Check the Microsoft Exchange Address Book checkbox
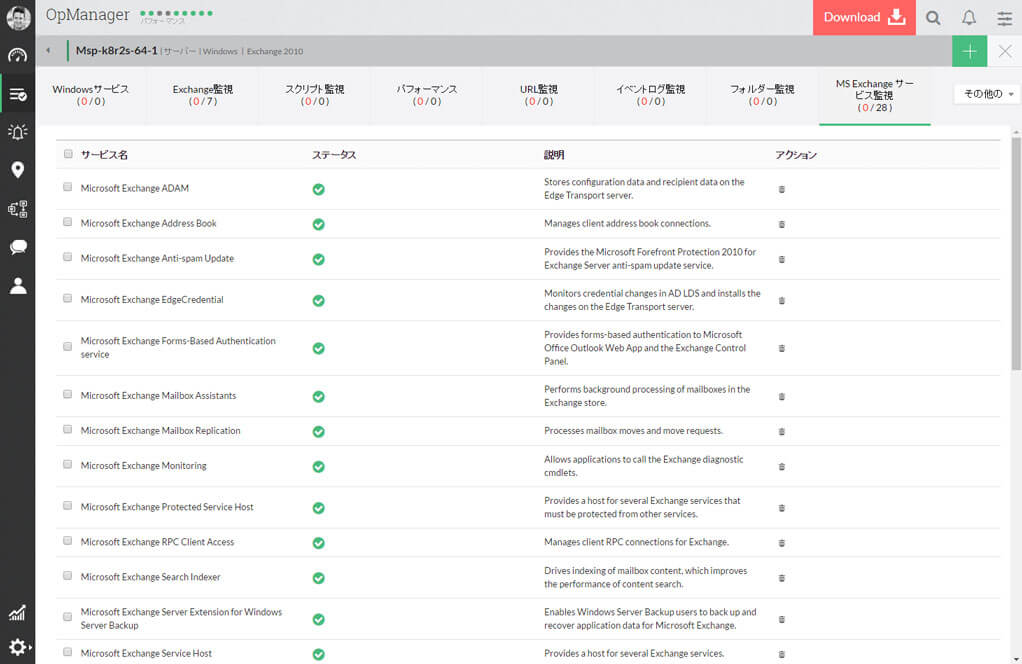Screen dimensions: 1022x664 68,222
